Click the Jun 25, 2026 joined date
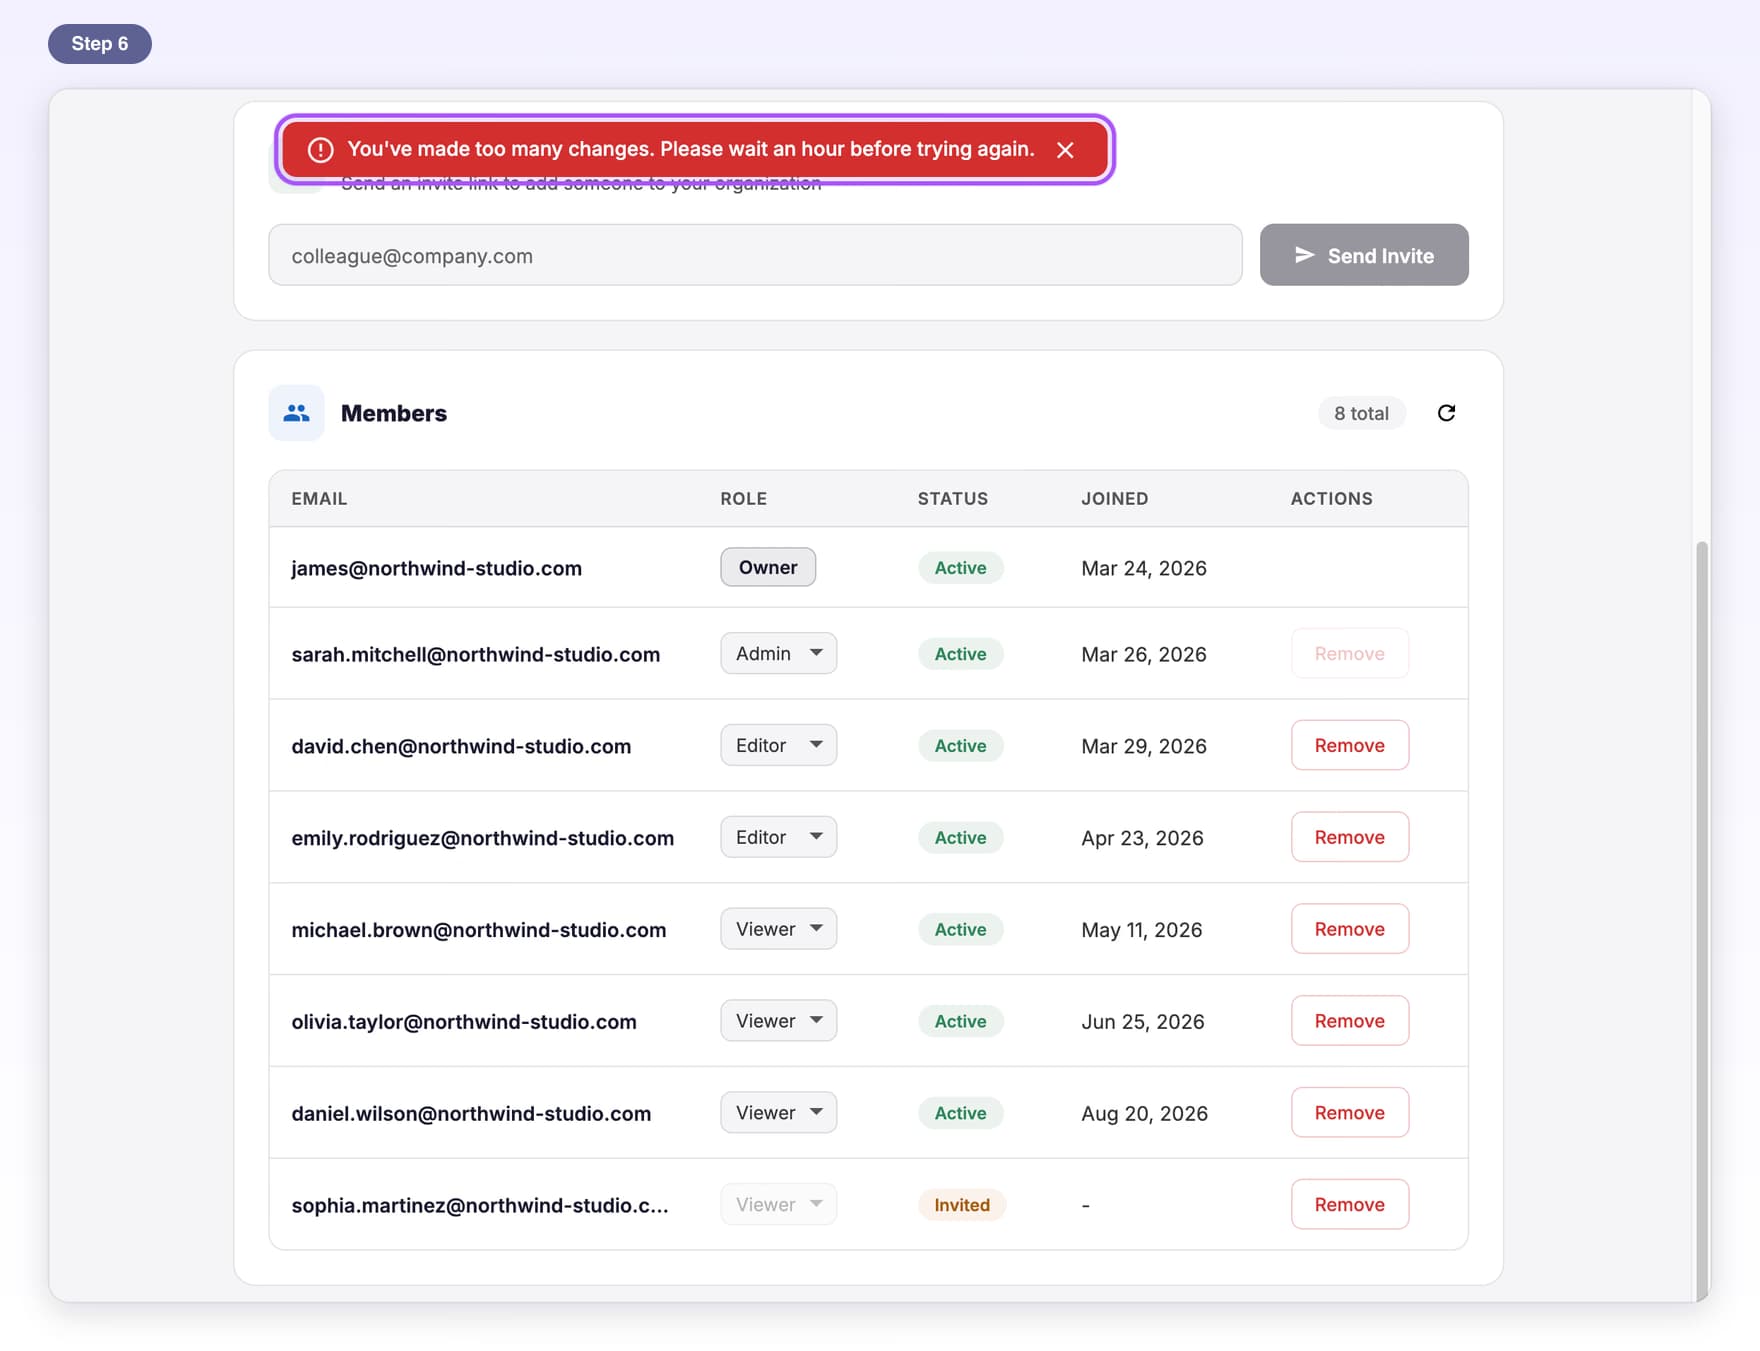Screen dimensions: 1760x1351 coord(1143,1021)
